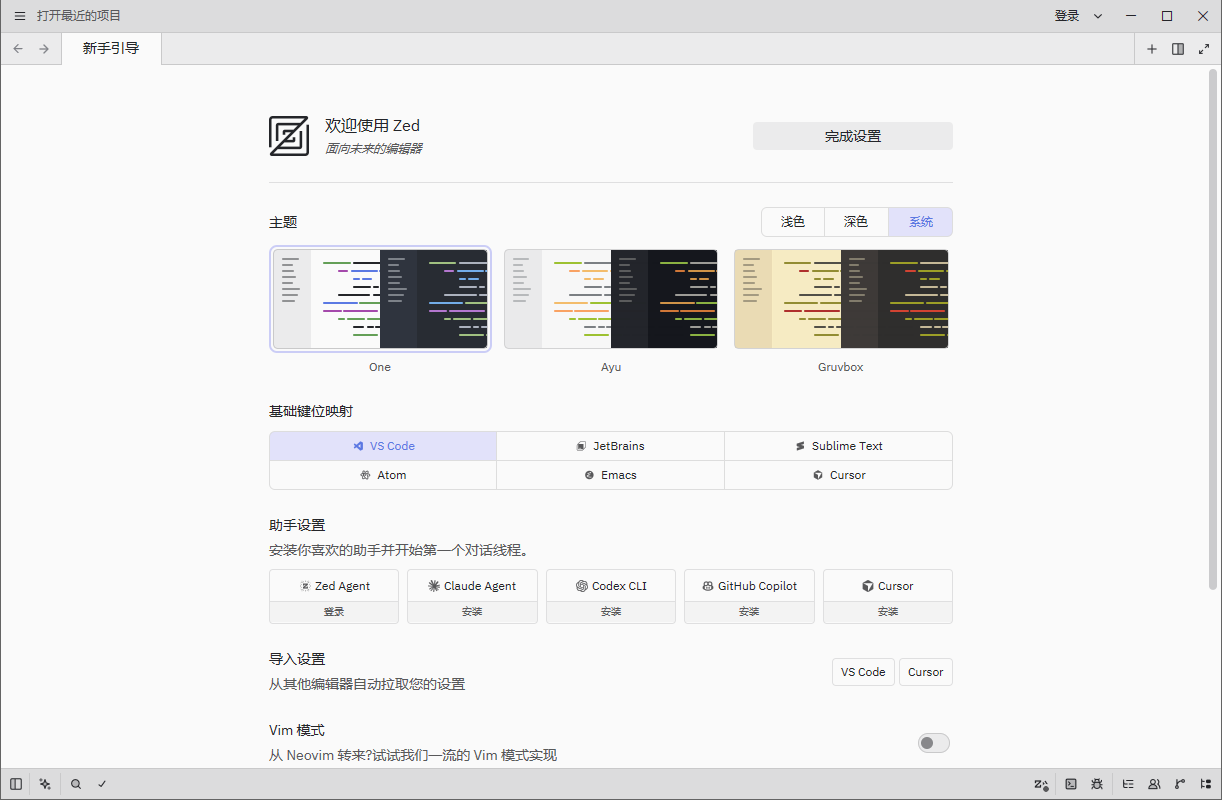Choose the Gruvbox theme preview
This screenshot has width=1222, height=800.
[x=841, y=299]
